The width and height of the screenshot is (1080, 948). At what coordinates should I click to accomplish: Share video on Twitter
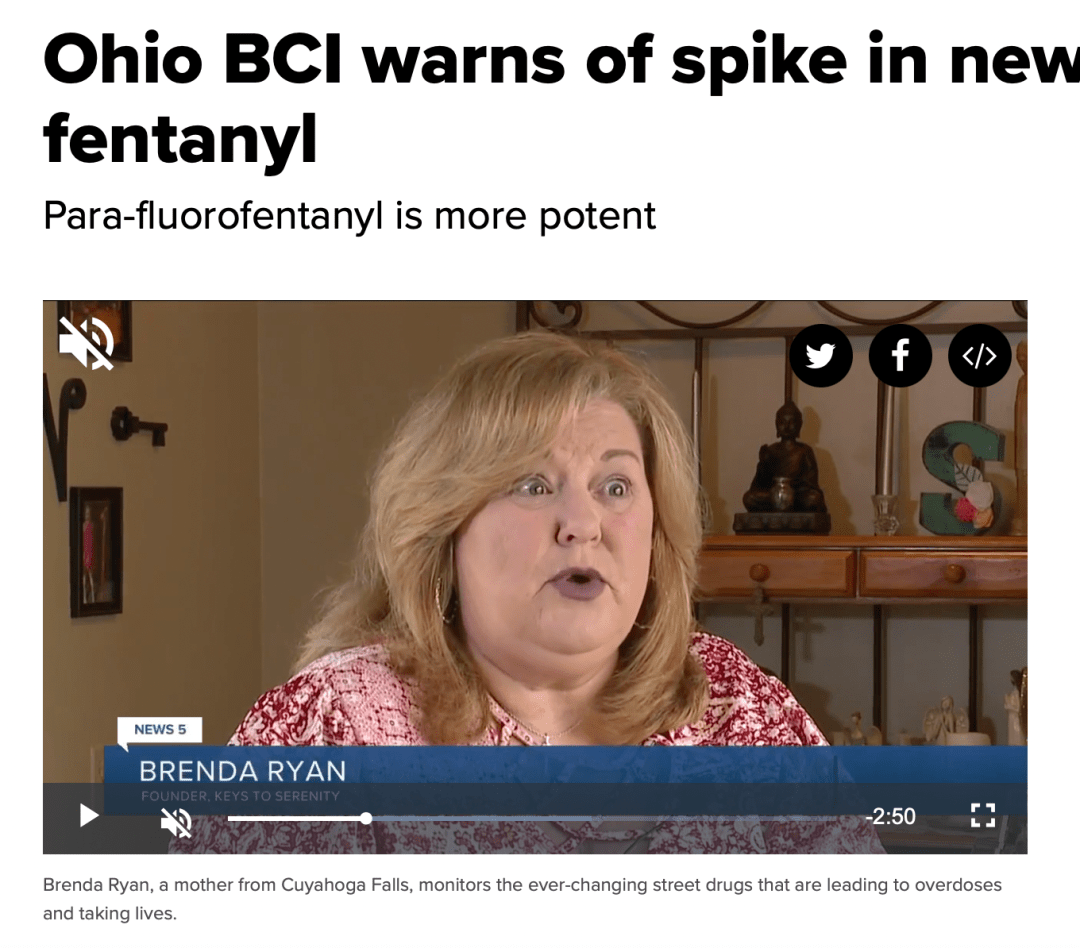(820, 356)
